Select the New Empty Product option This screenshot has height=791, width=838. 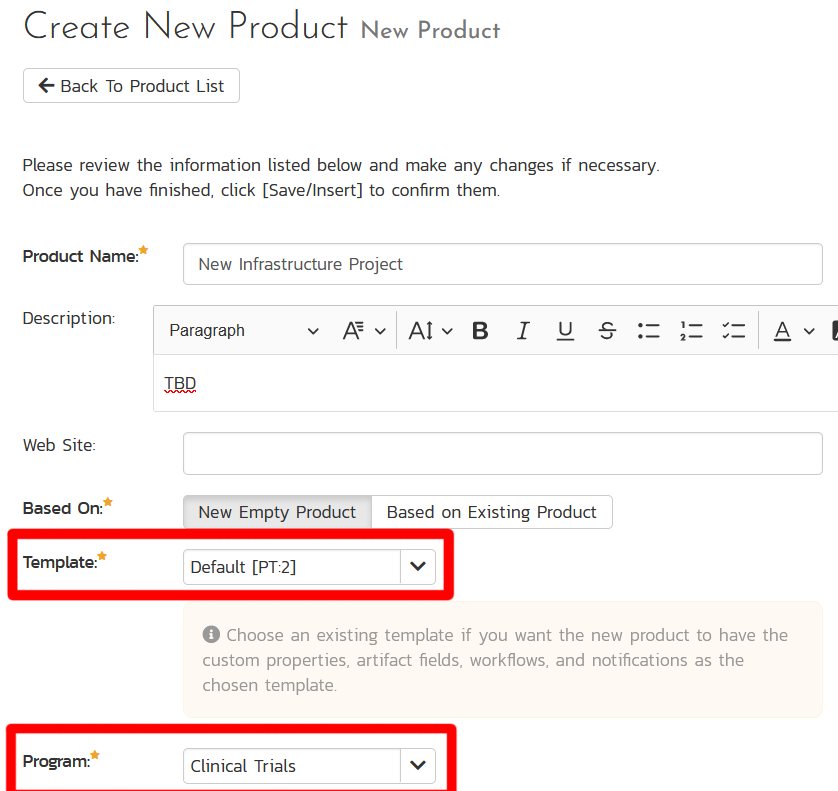277,512
